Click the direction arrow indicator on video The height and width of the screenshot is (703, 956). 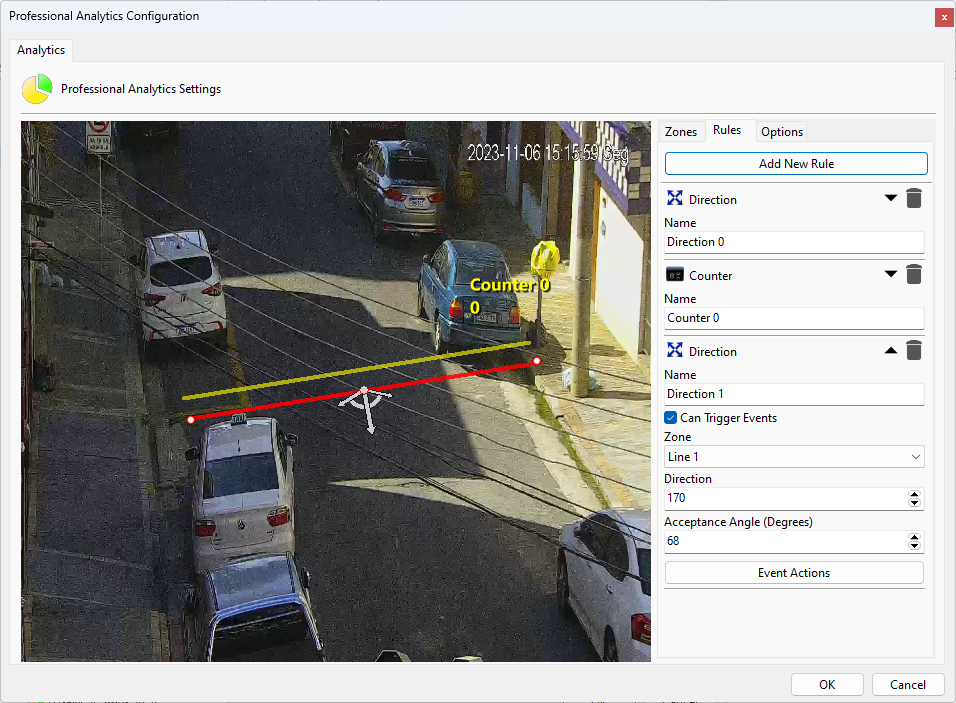click(x=366, y=409)
